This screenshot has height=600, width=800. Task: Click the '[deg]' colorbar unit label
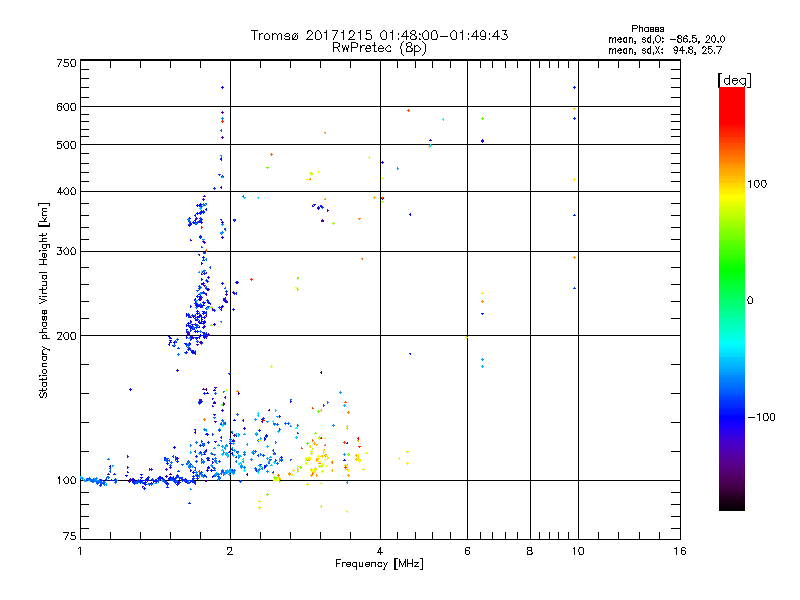(734, 80)
